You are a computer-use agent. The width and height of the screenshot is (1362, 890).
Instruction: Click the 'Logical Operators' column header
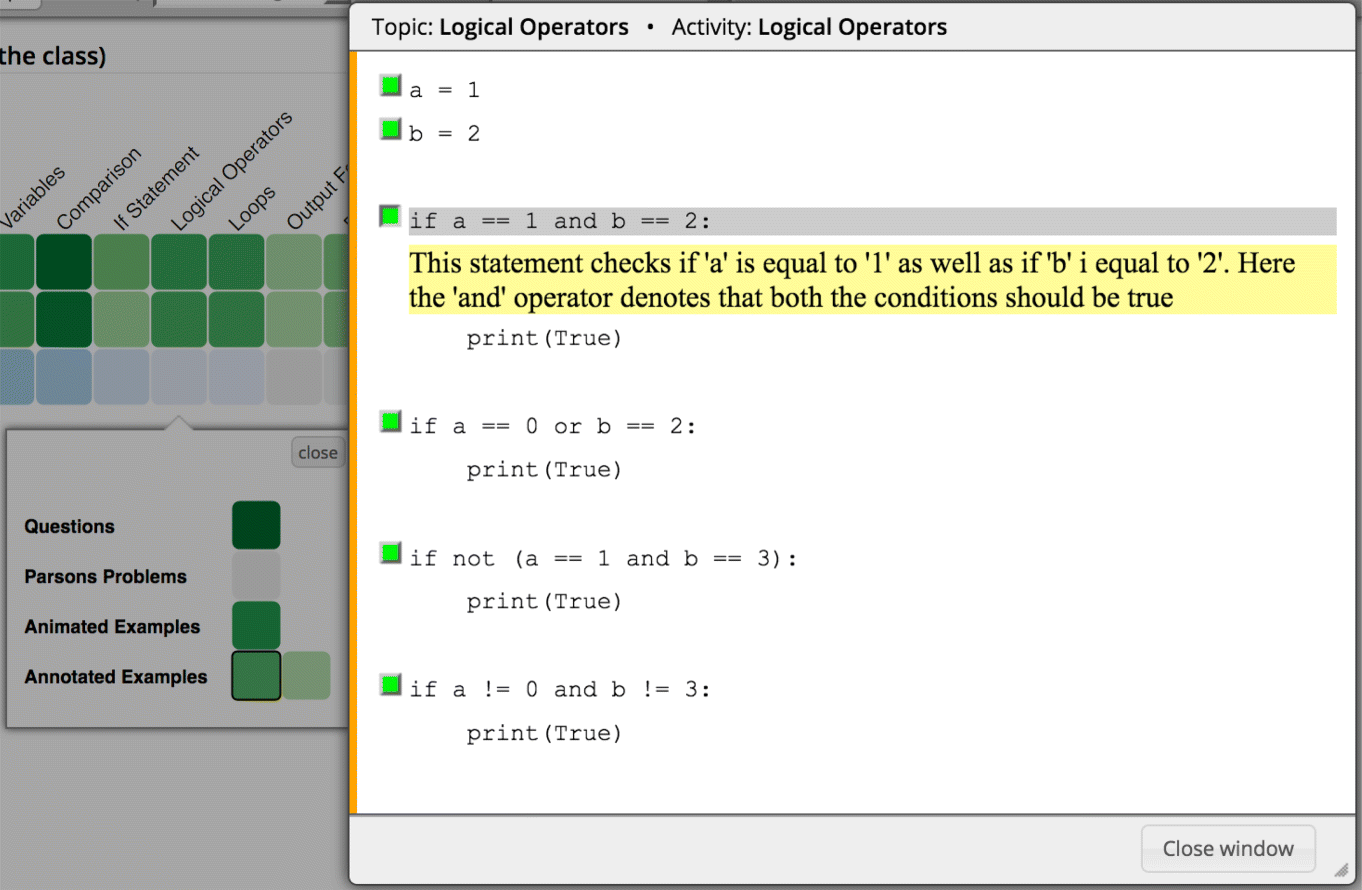coord(231,170)
